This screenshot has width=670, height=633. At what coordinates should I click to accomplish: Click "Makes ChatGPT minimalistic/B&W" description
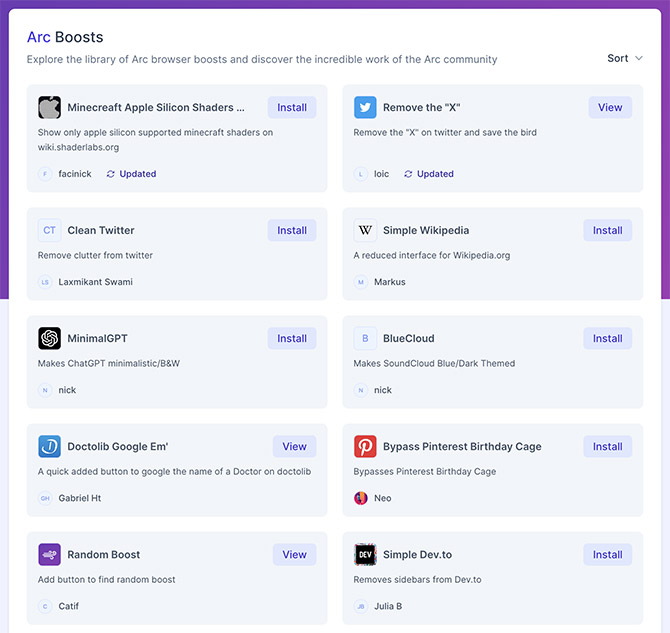(109, 364)
